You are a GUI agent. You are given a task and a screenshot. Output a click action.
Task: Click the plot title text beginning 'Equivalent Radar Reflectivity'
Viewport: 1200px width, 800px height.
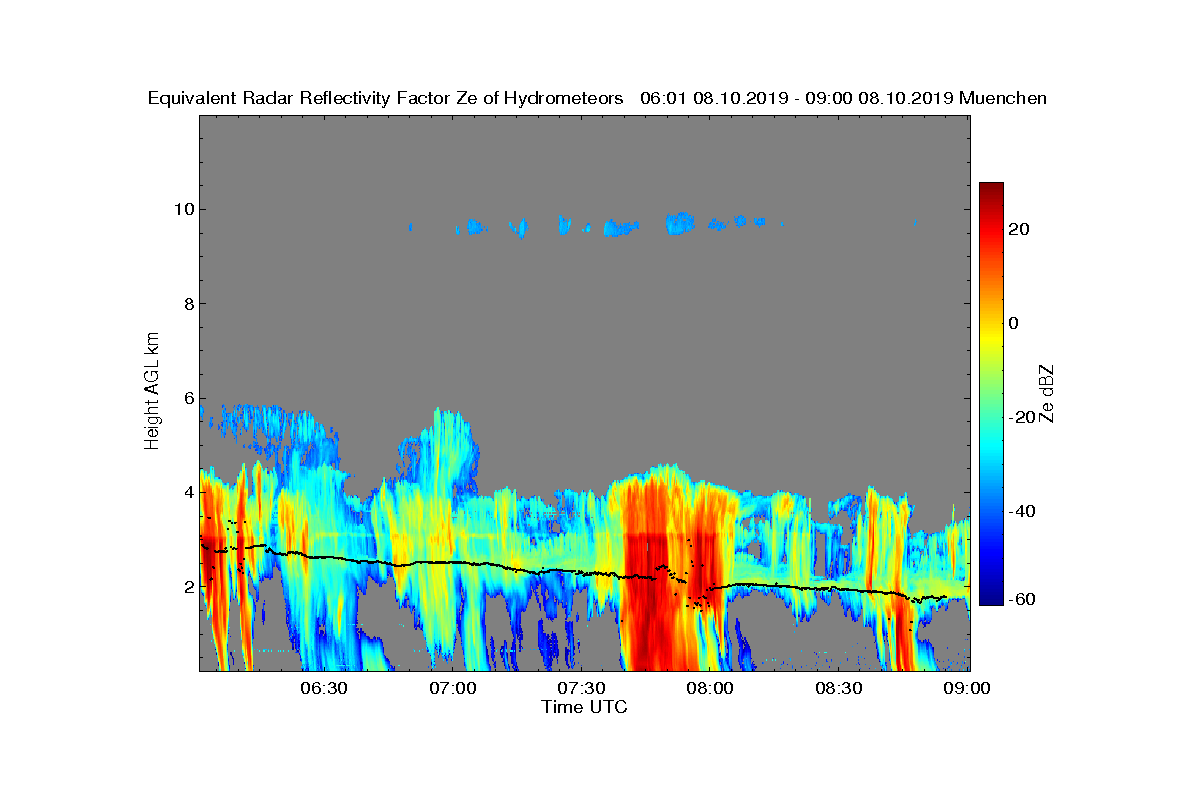(597, 98)
